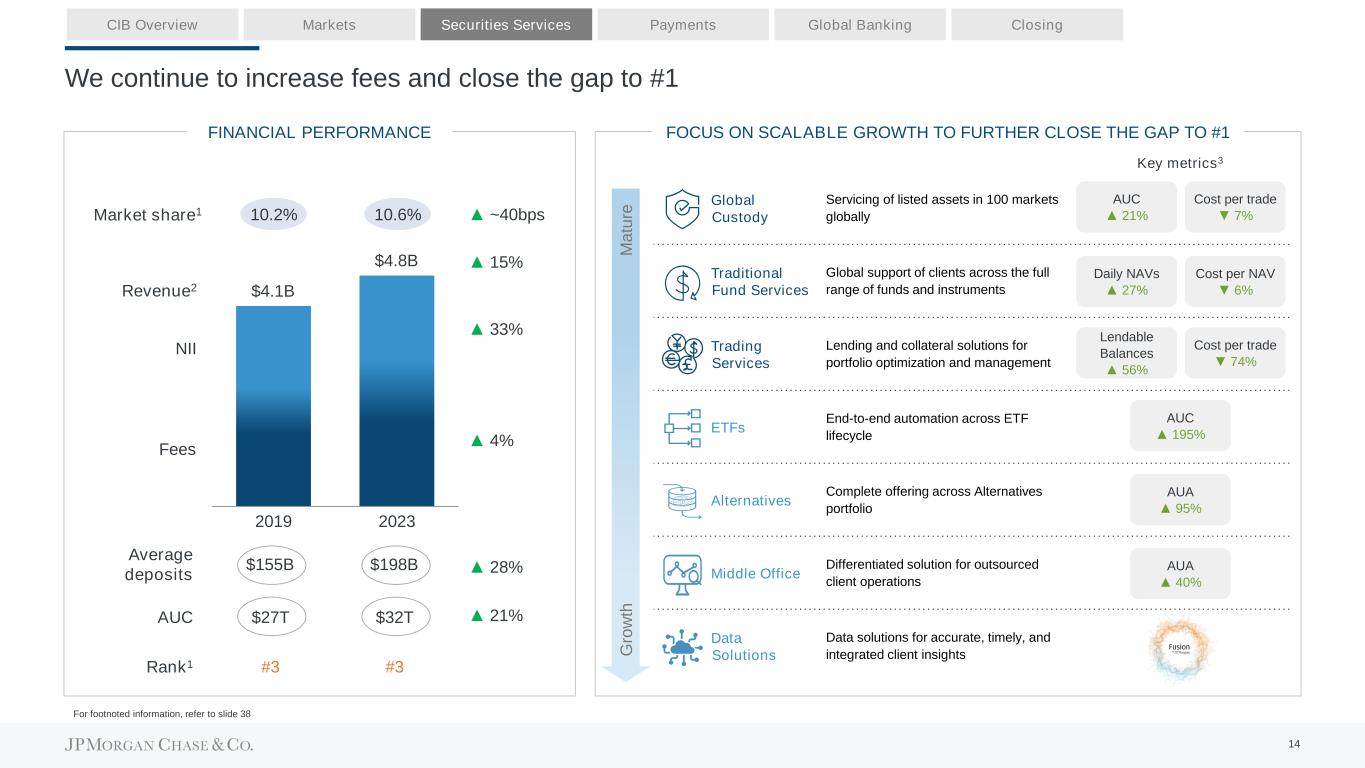The width and height of the screenshot is (1365, 768).
Task: Click the Alternatives database icon
Action: [x=682, y=501]
